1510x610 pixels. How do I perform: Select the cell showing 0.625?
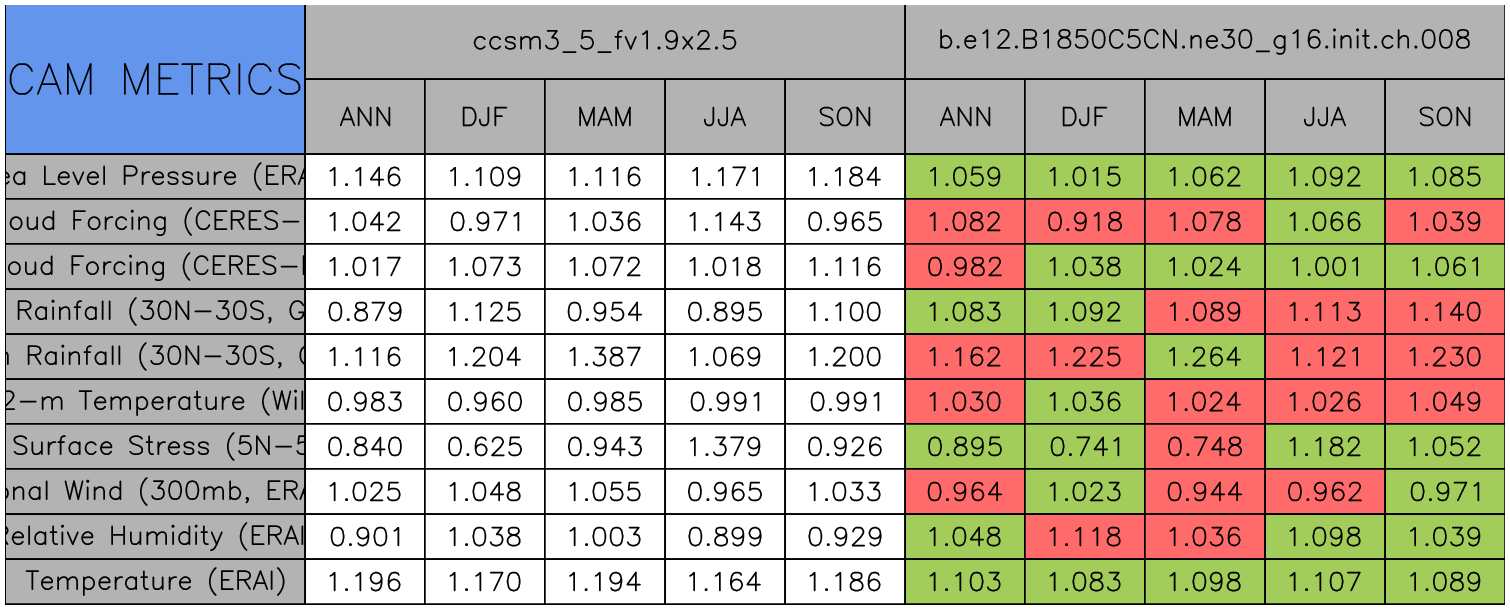485,447
